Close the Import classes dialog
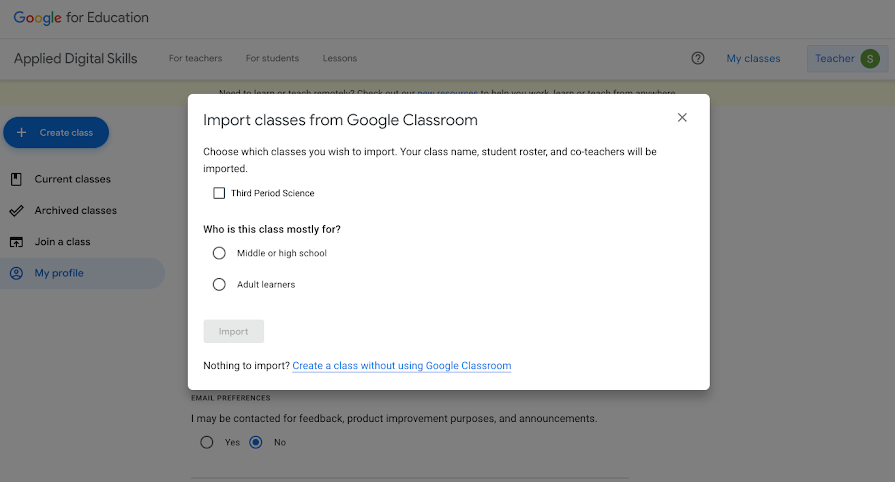 pyautogui.click(x=682, y=118)
